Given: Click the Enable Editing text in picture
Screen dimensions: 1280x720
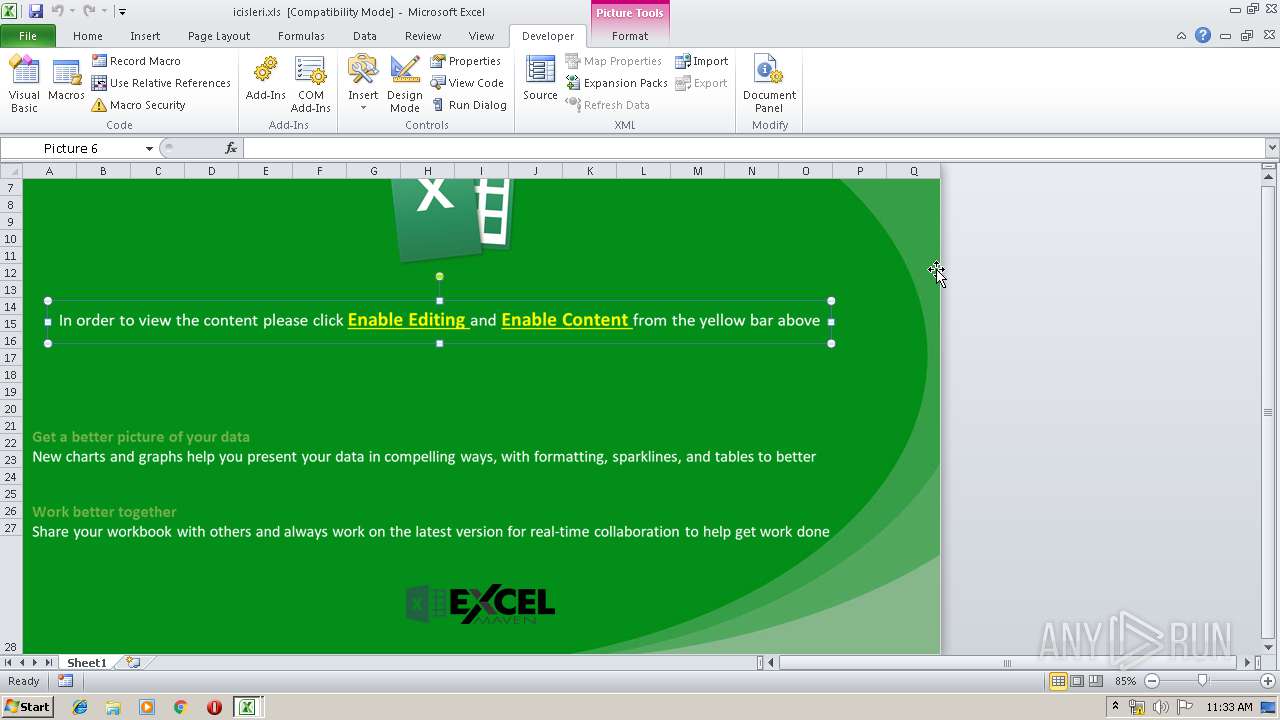Looking at the screenshot, I should click(x=407, y=320).
